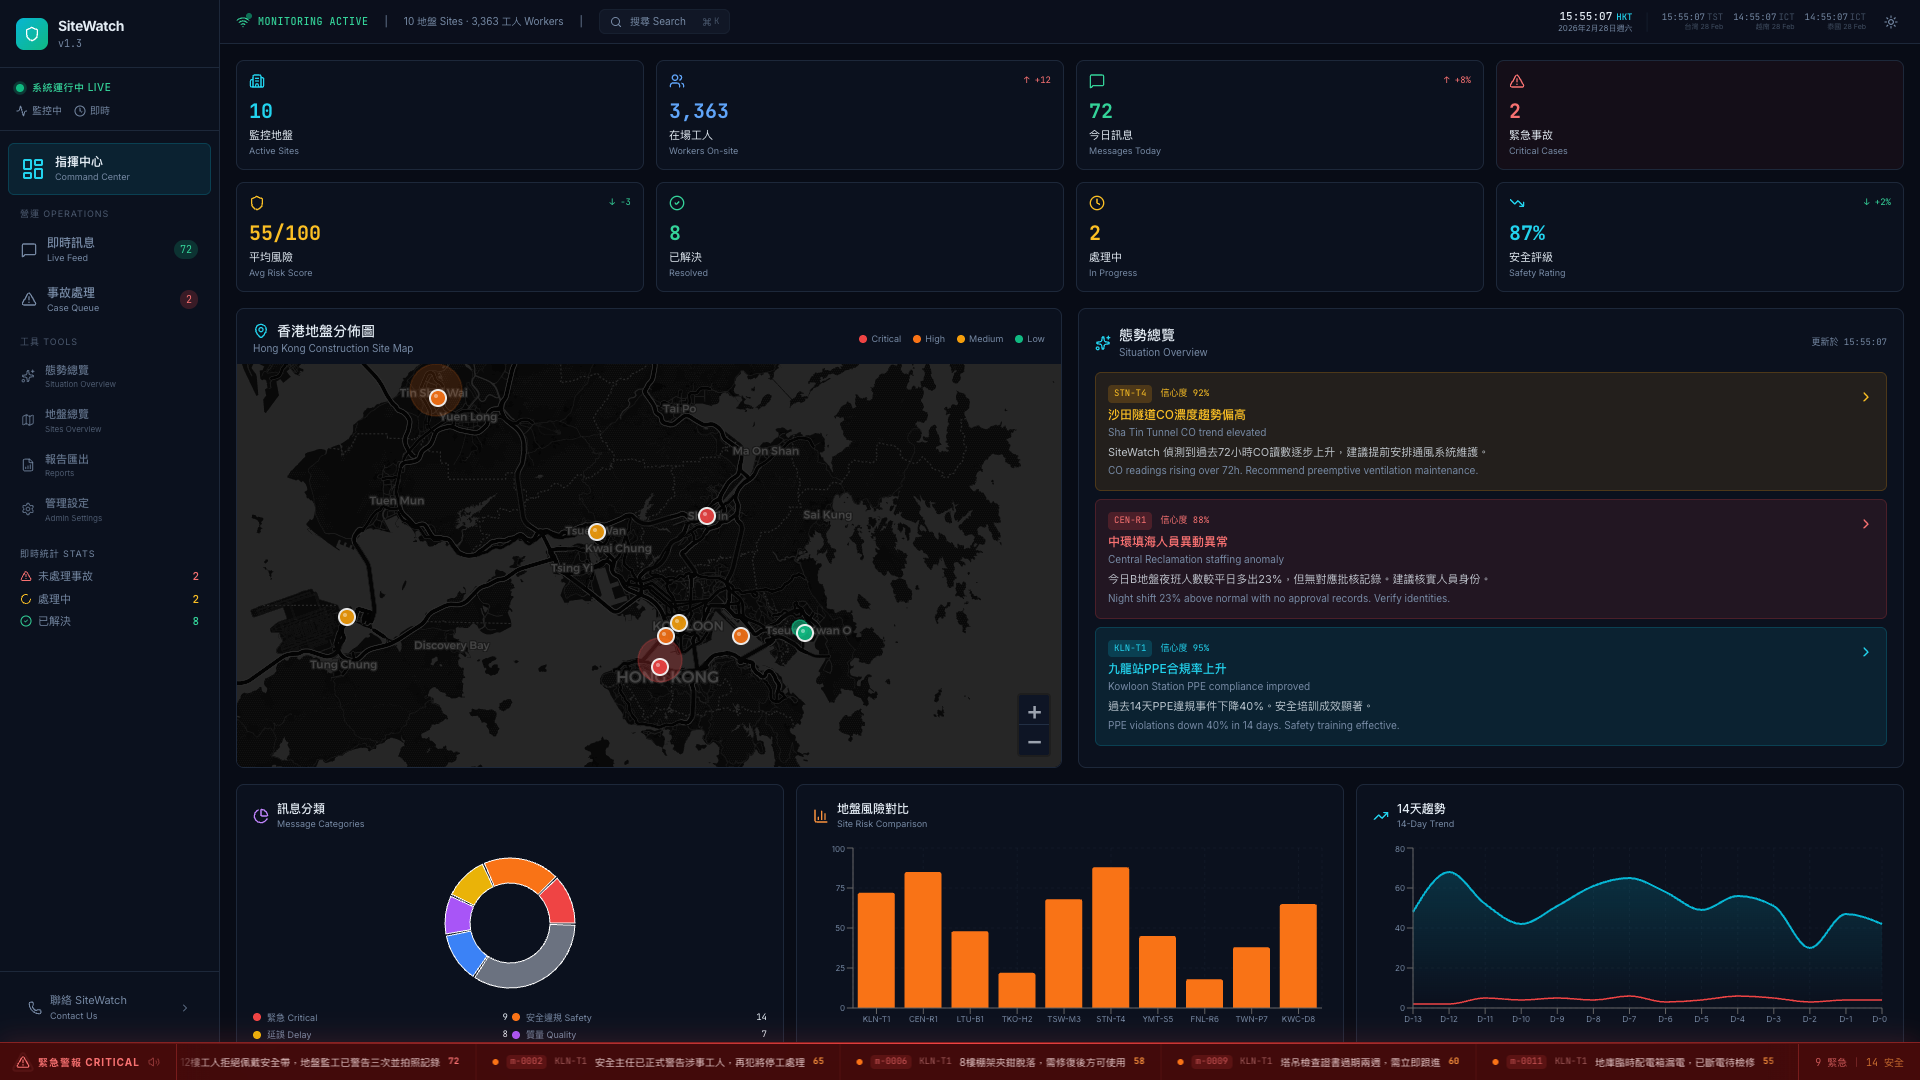
Task: Click the theme brightness icon top right
Action: click(1890, 21)
